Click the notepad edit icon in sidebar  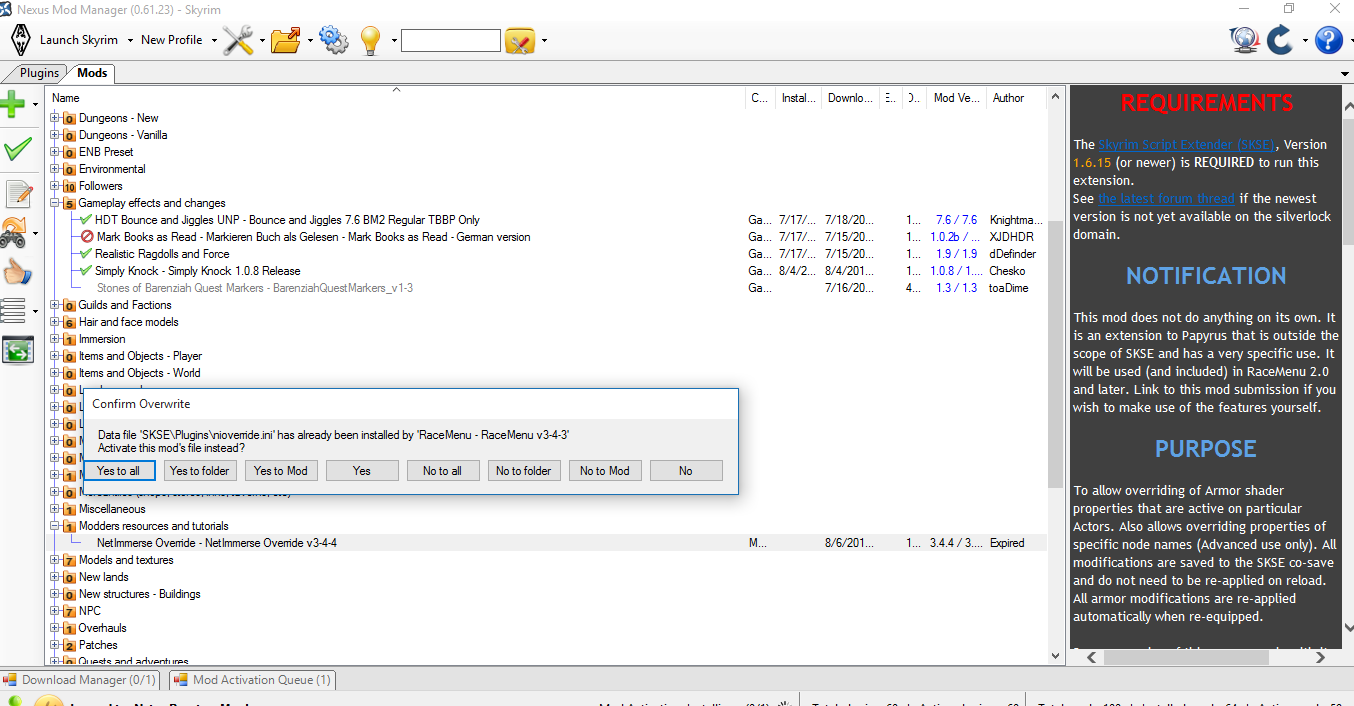coord(17,194)
